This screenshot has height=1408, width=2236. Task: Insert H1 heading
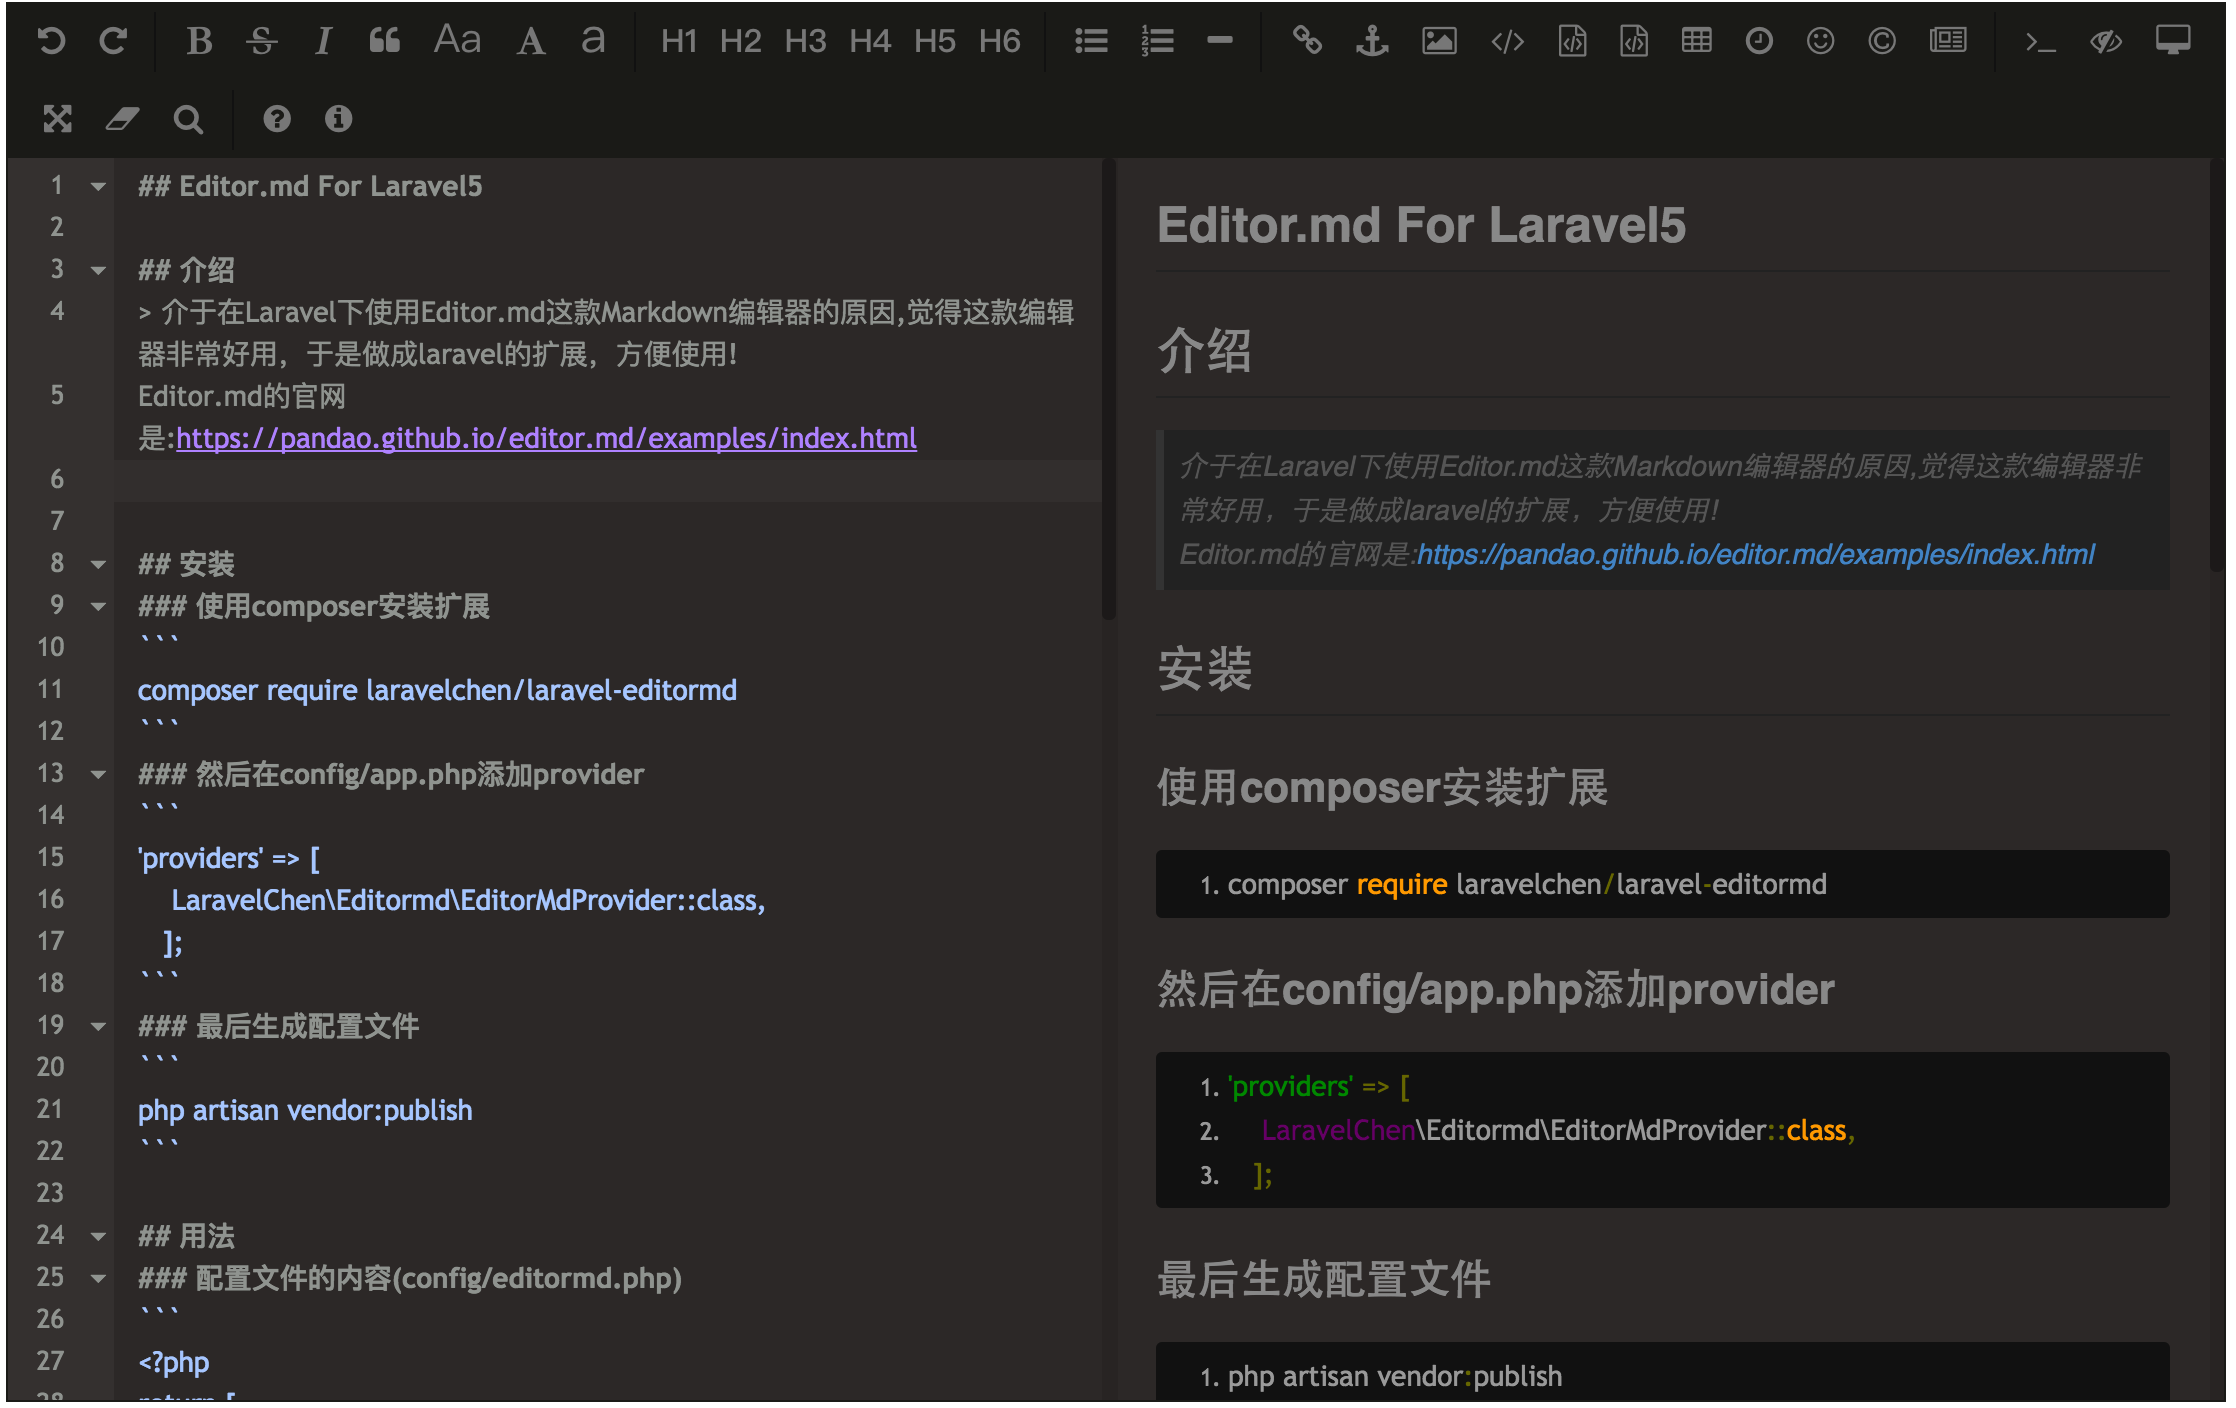679,41
